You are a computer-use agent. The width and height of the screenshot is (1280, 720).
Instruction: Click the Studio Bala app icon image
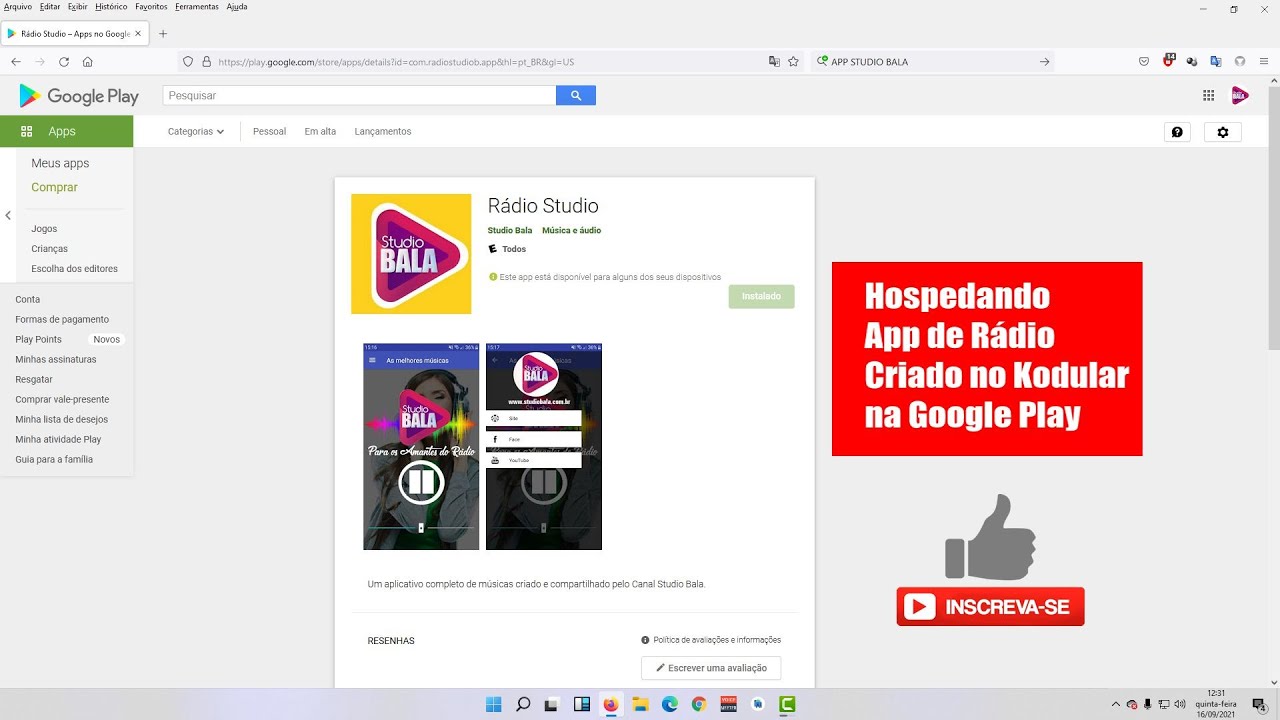tap(411, 254)
